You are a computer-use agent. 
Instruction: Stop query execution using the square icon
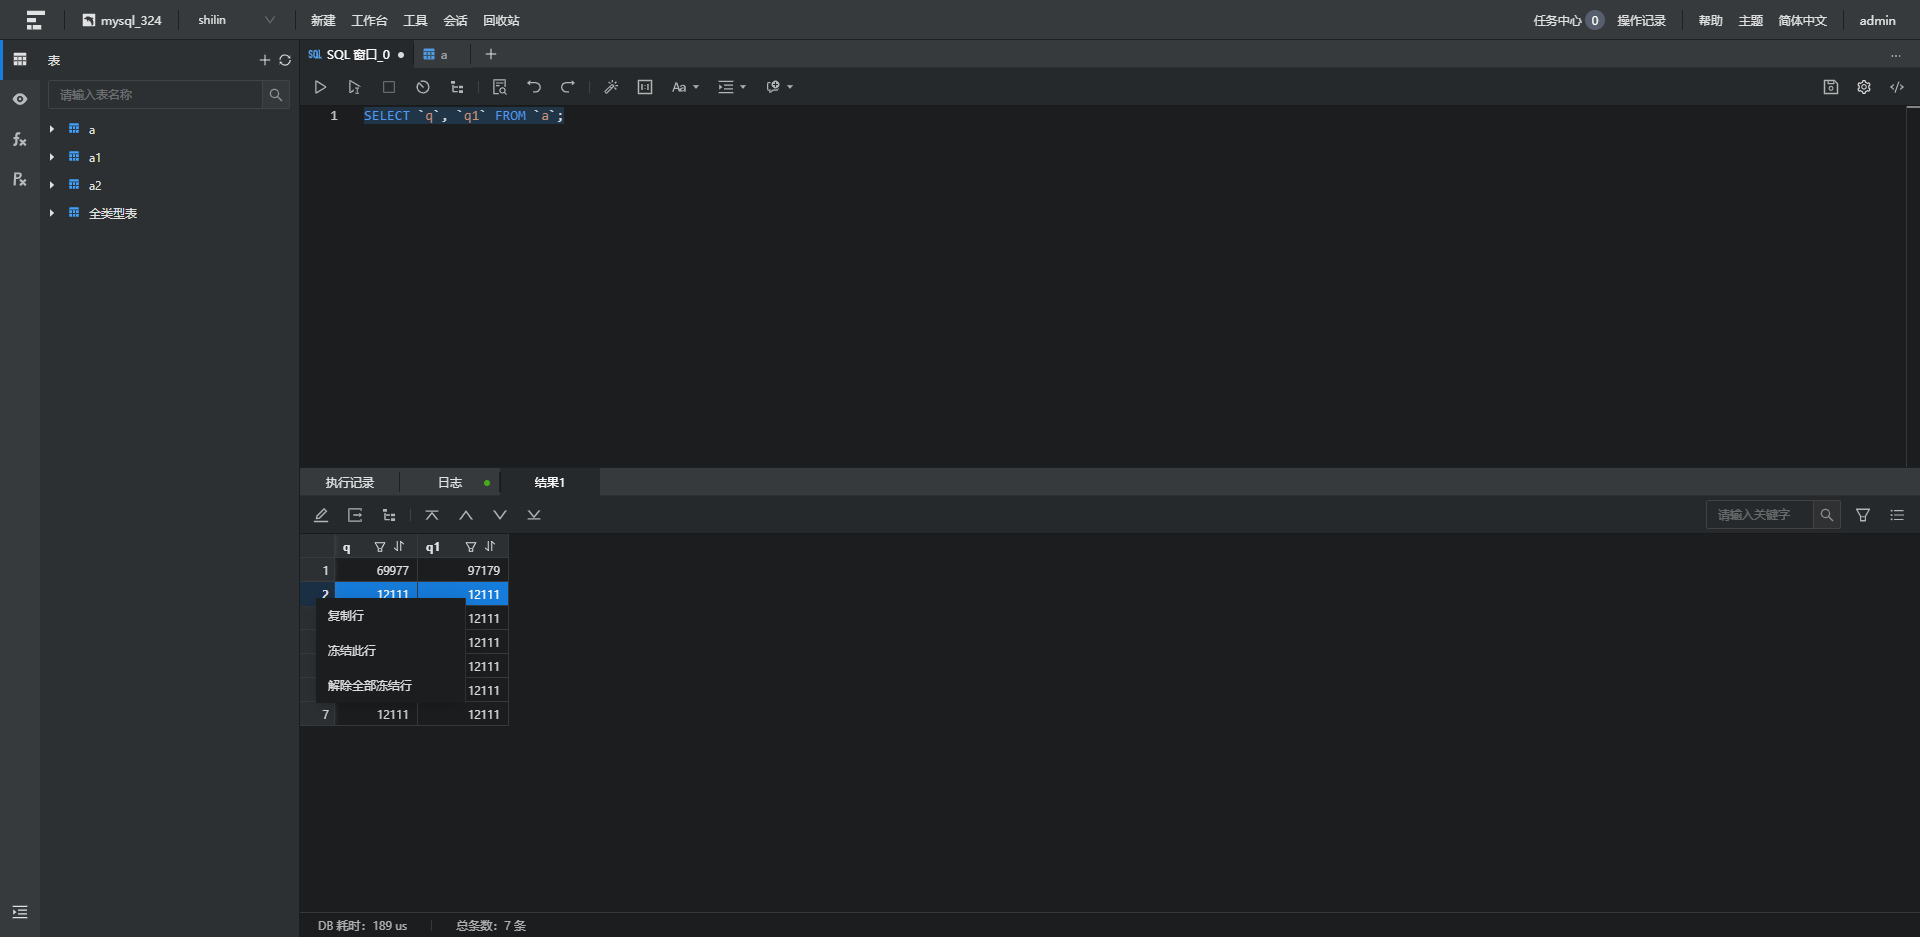click(x=388, y=87)
